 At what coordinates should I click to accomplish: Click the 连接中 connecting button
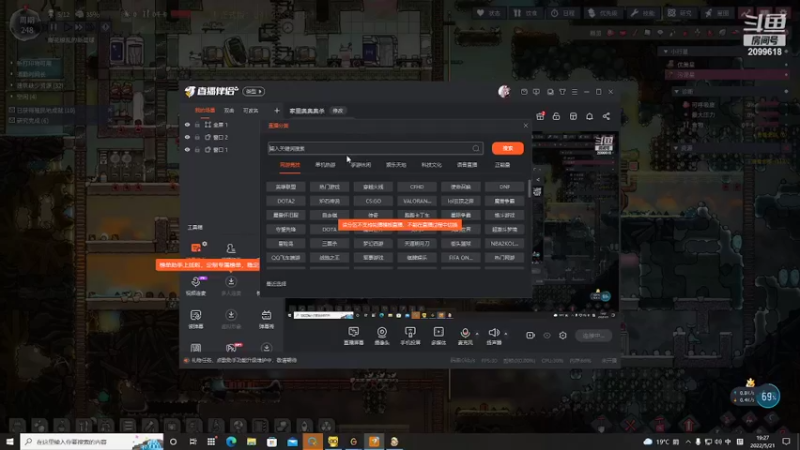pyautogui.click(x=593, y=335)
